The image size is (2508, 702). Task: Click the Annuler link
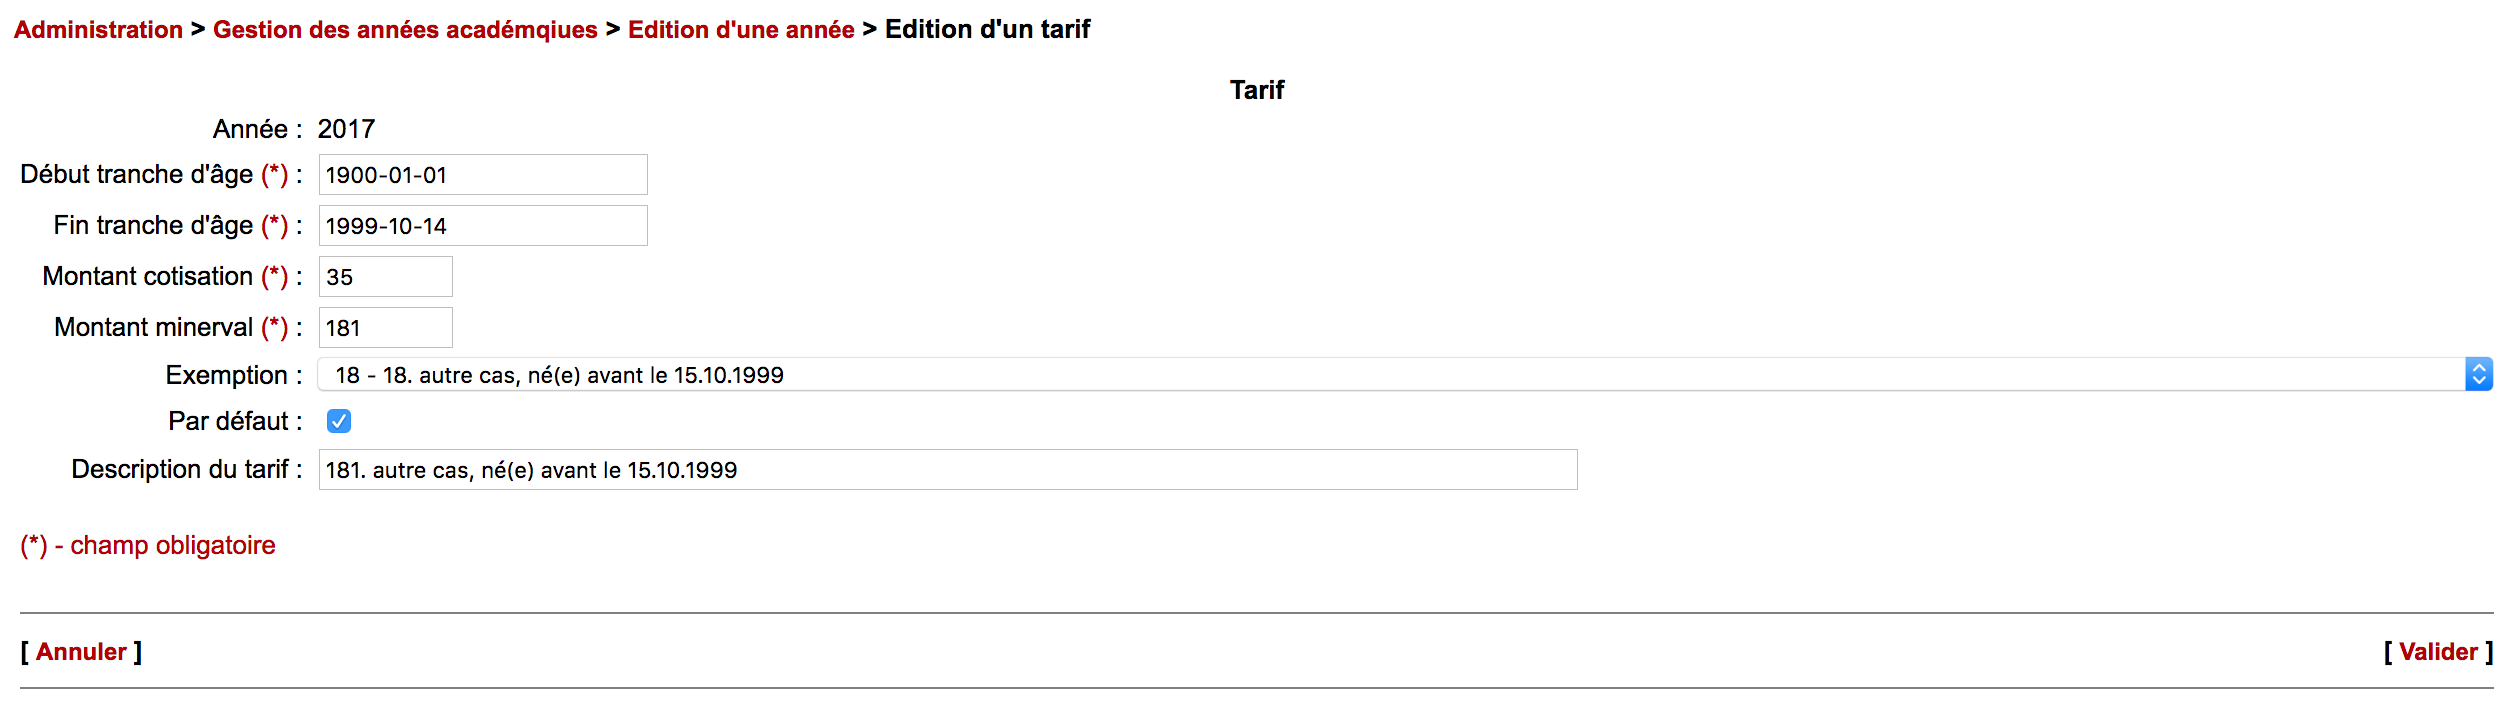click(x=82, y=652)
